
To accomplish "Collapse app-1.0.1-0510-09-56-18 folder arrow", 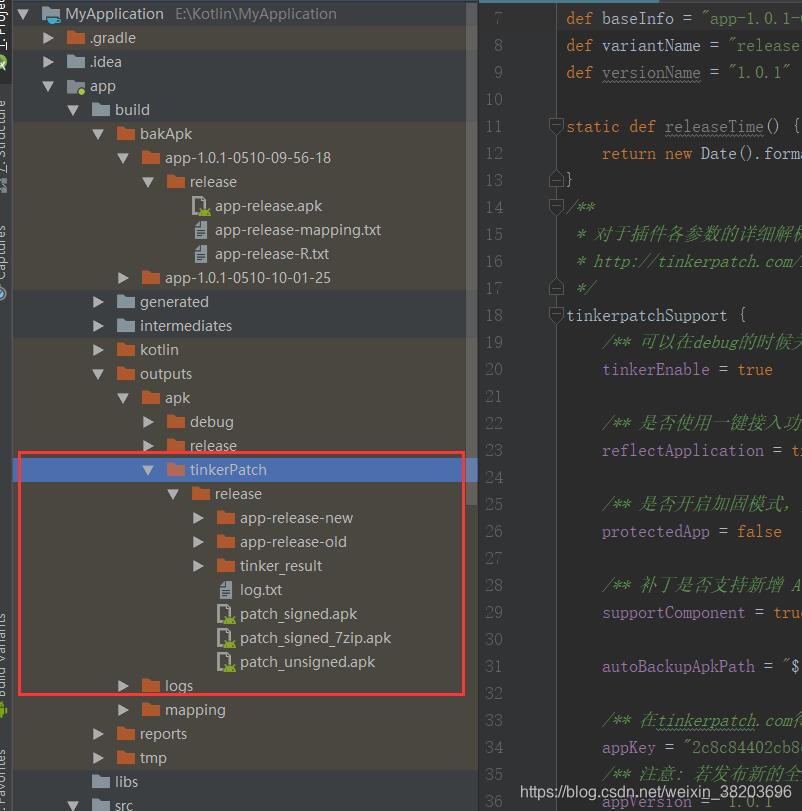I will 123,158.
